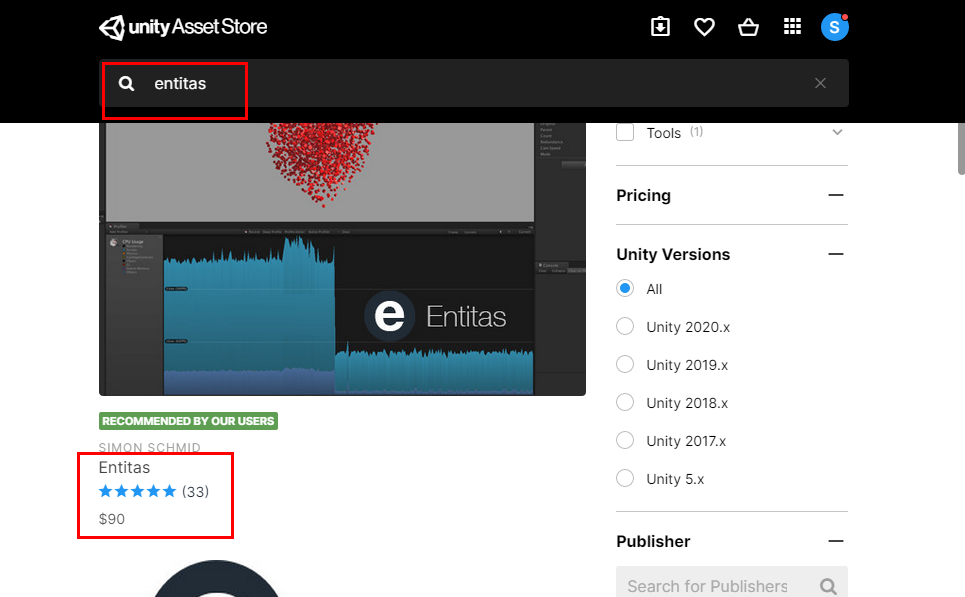Screen dimensions: 965x597
Task: Open the profile avatar menu
Action: click(x=834, y=27)
